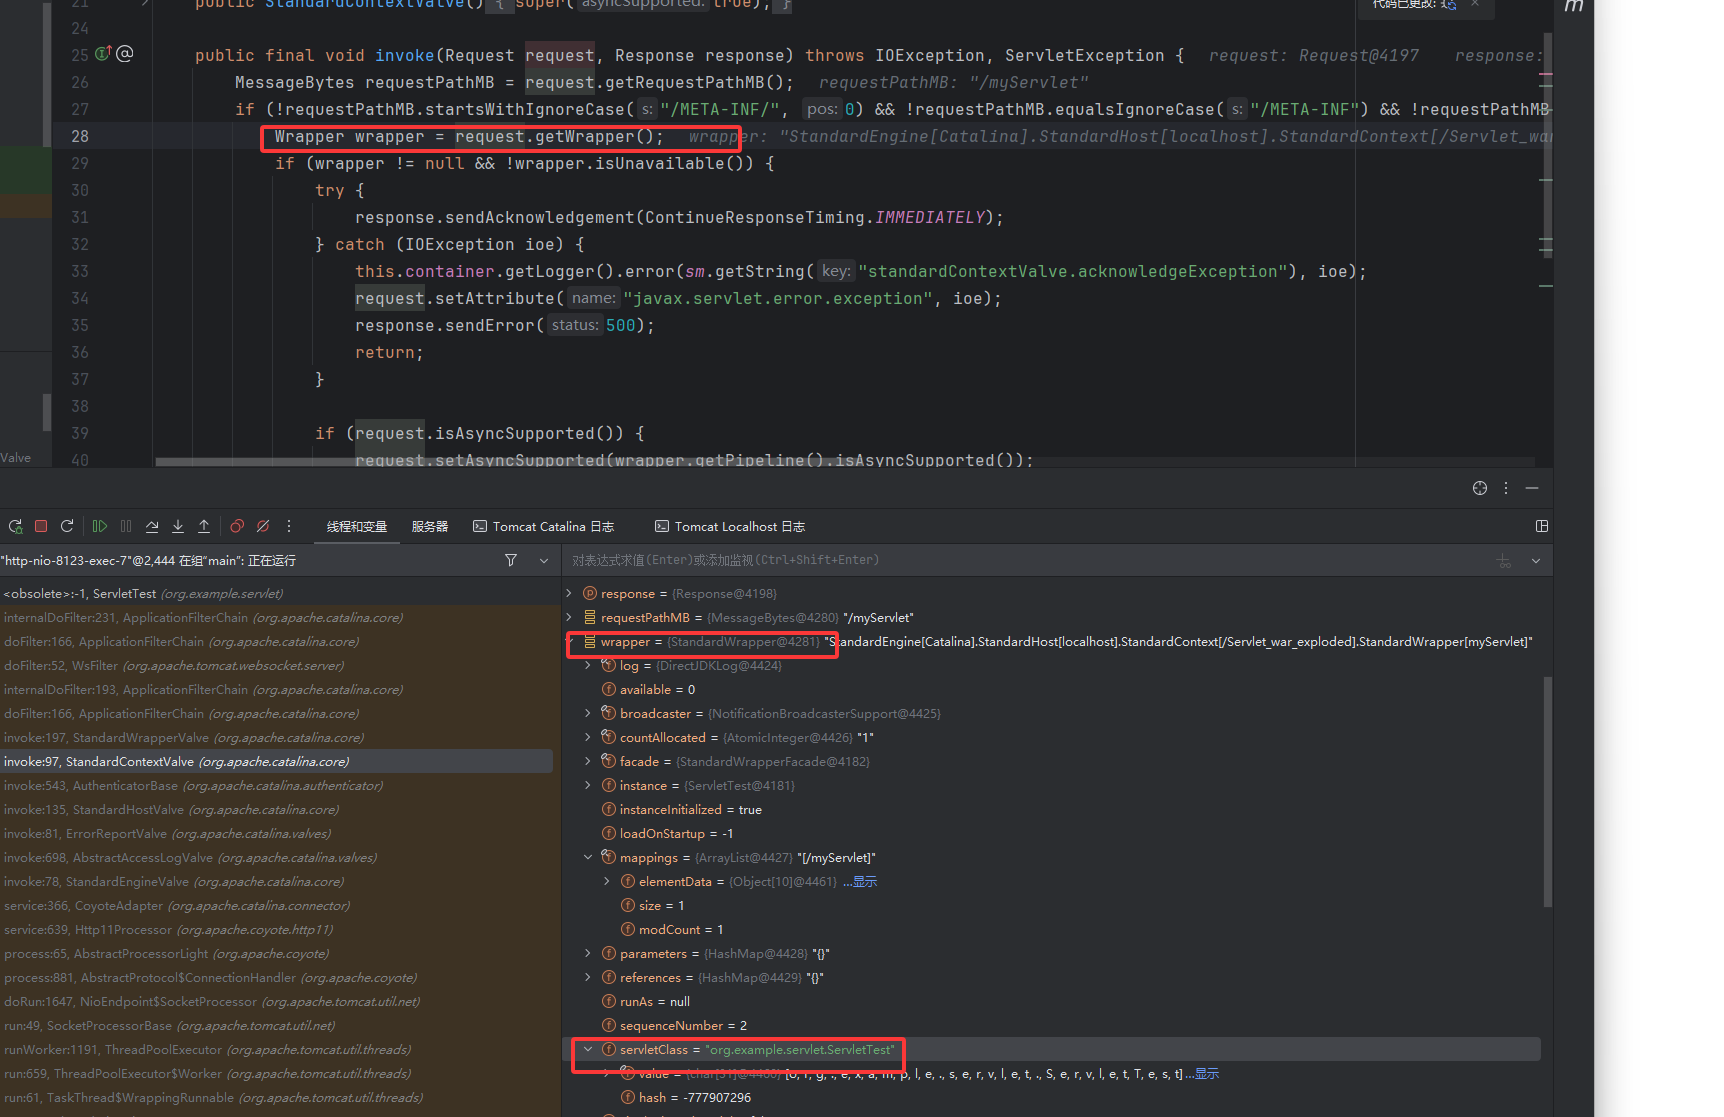
Task: Open the thread selector dropdown arrow
Action: pos(544,560)
